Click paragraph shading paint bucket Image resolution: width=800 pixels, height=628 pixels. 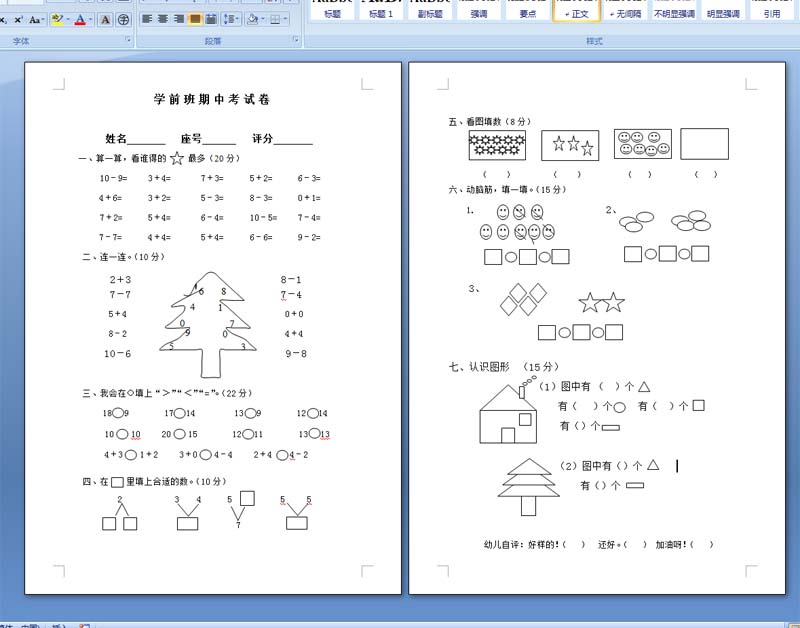click(252, 19)
